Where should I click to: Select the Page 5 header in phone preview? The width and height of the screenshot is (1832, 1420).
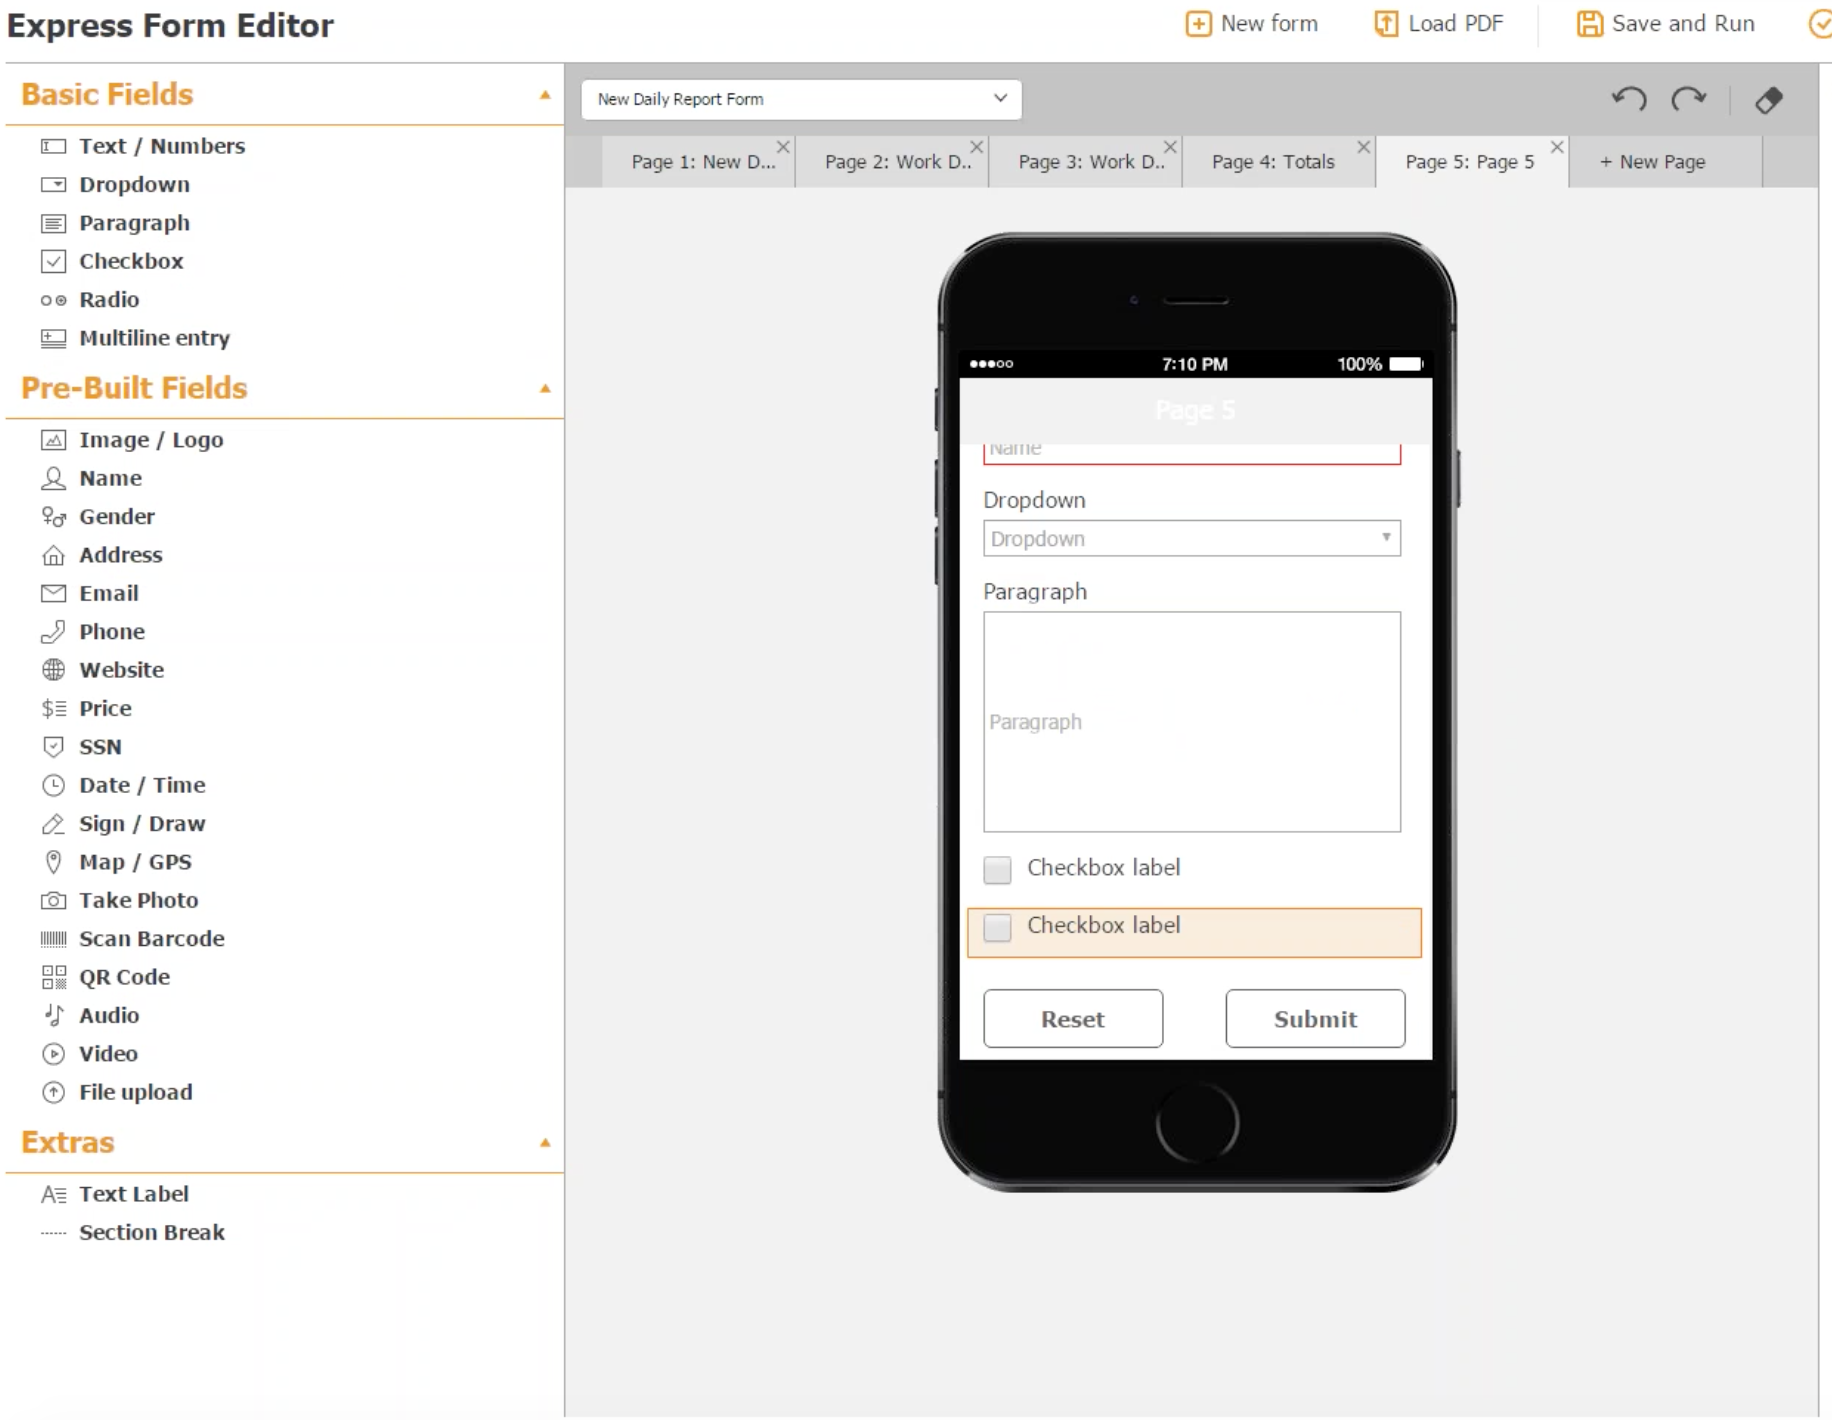(1195, 411)
